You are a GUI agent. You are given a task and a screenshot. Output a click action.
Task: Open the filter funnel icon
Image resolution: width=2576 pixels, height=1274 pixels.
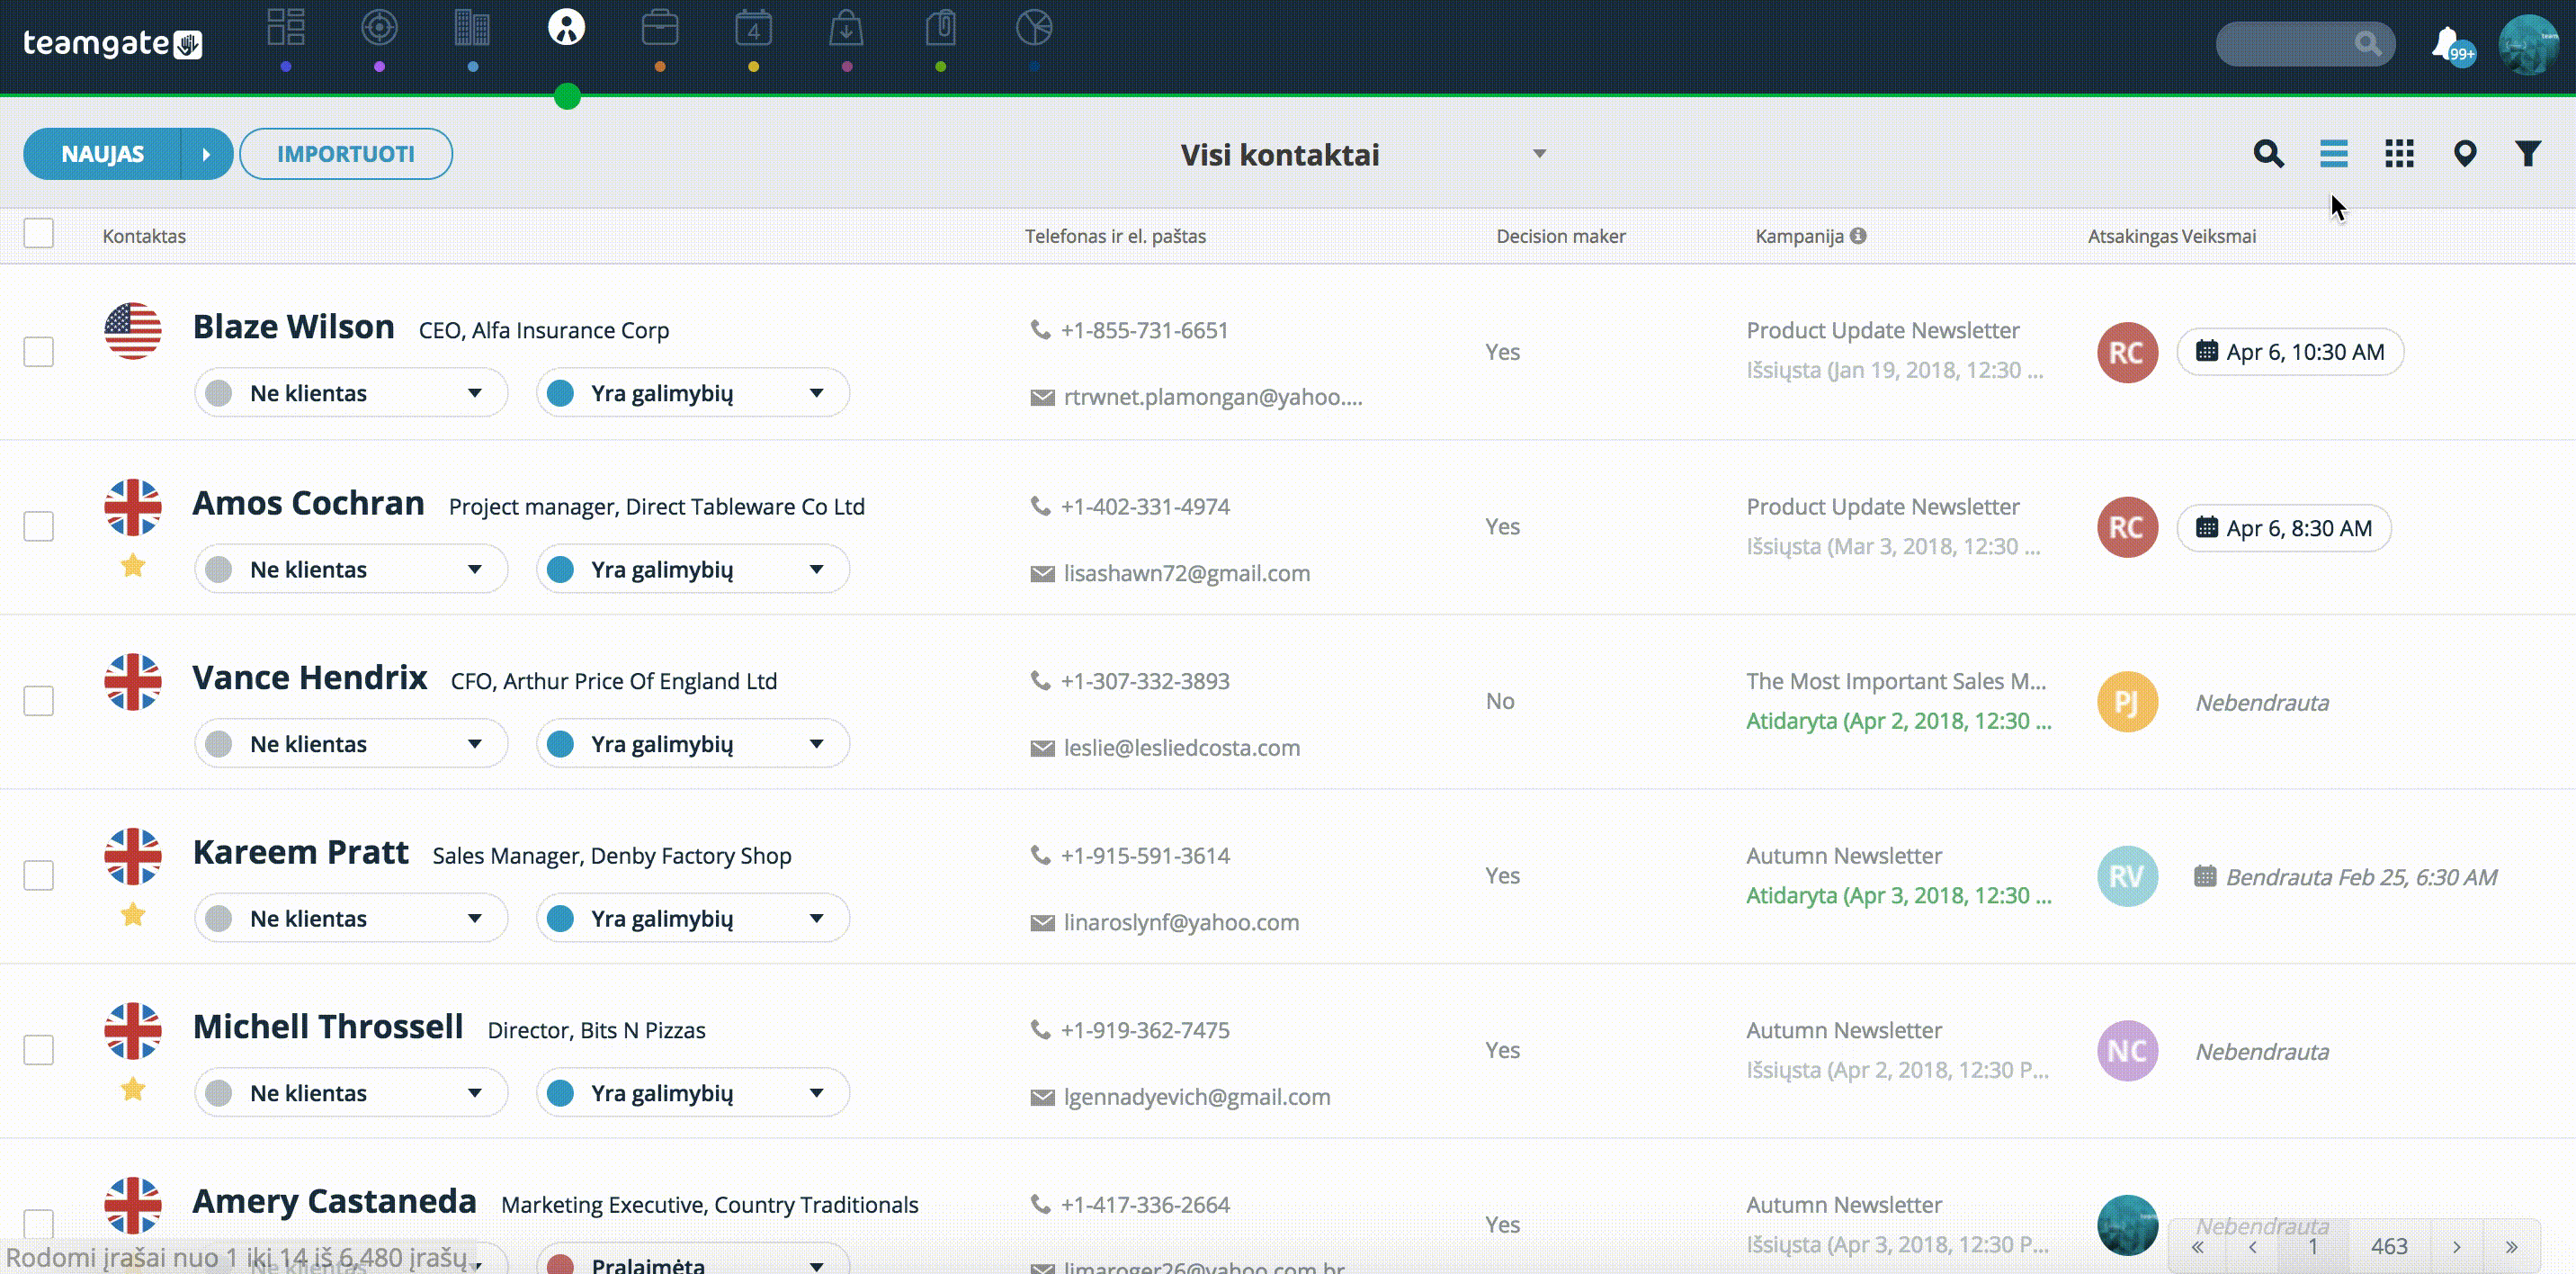tap(2528, 154)
